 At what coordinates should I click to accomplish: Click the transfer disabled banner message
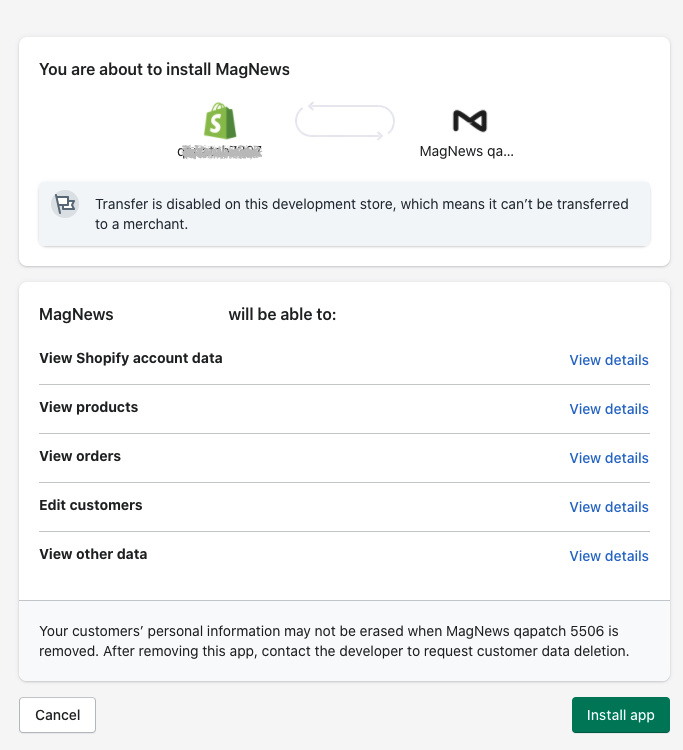(x=361, y=214)
